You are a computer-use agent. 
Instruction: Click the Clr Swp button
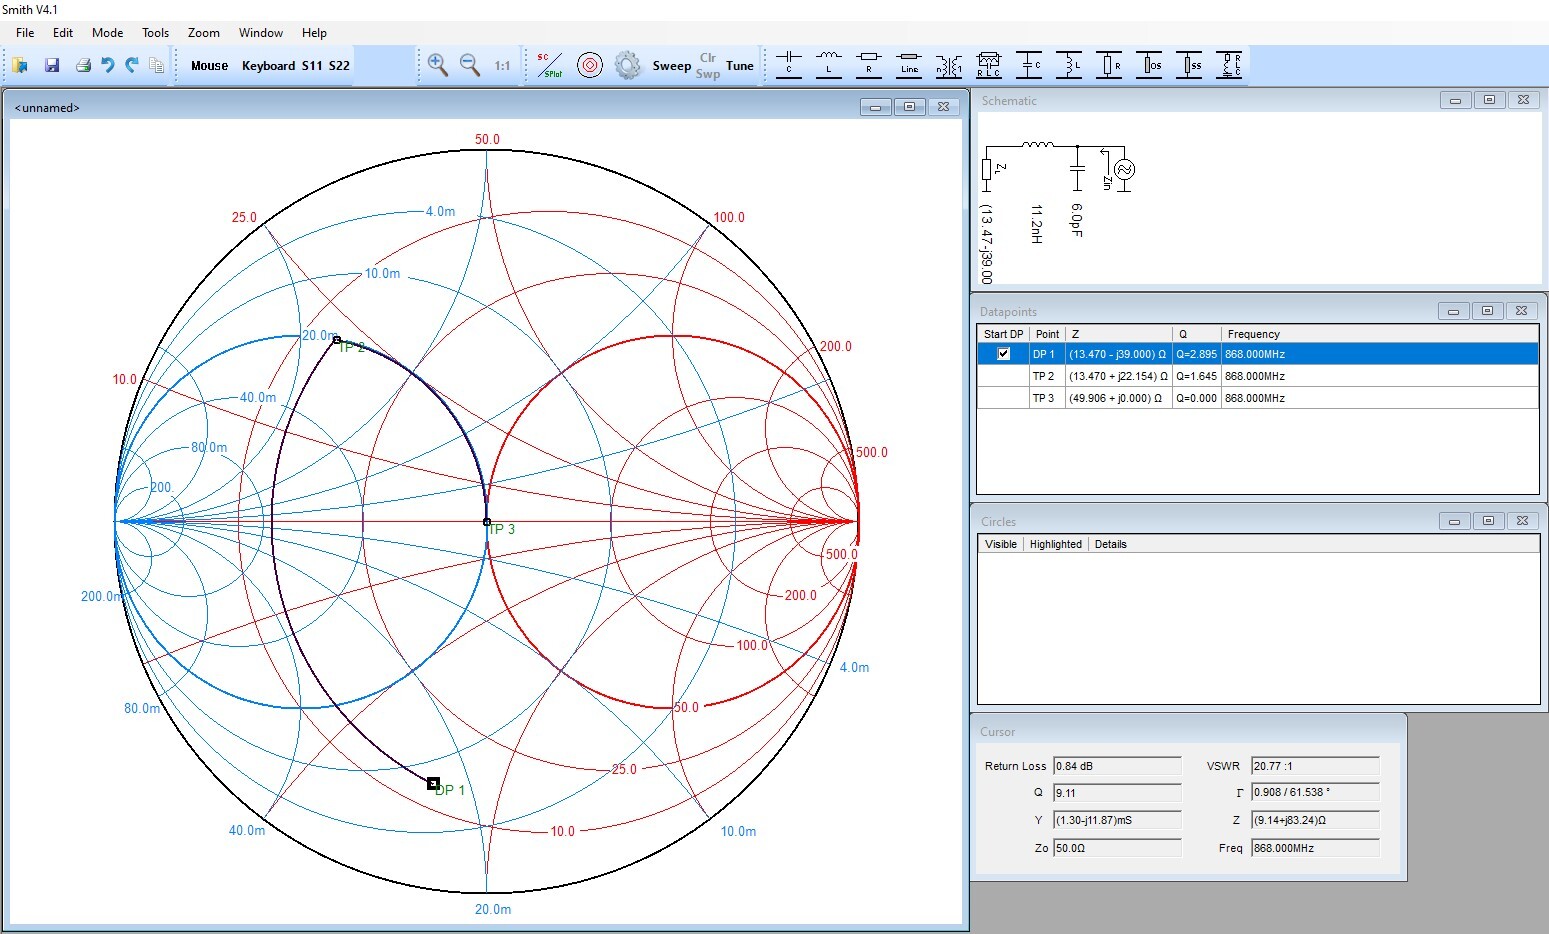[x=708, y=66]
